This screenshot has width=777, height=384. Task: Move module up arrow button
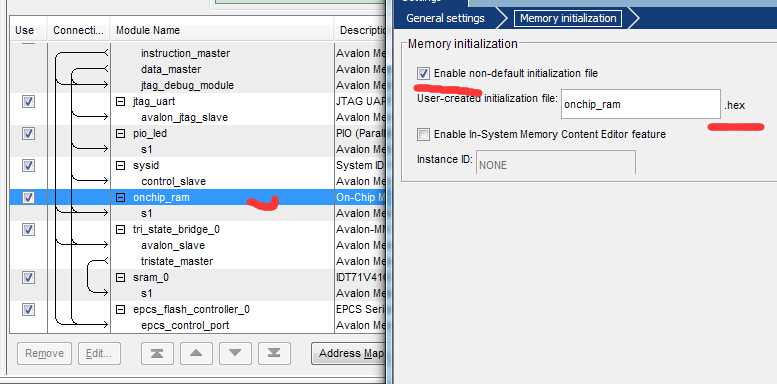[x=196, y=353]
